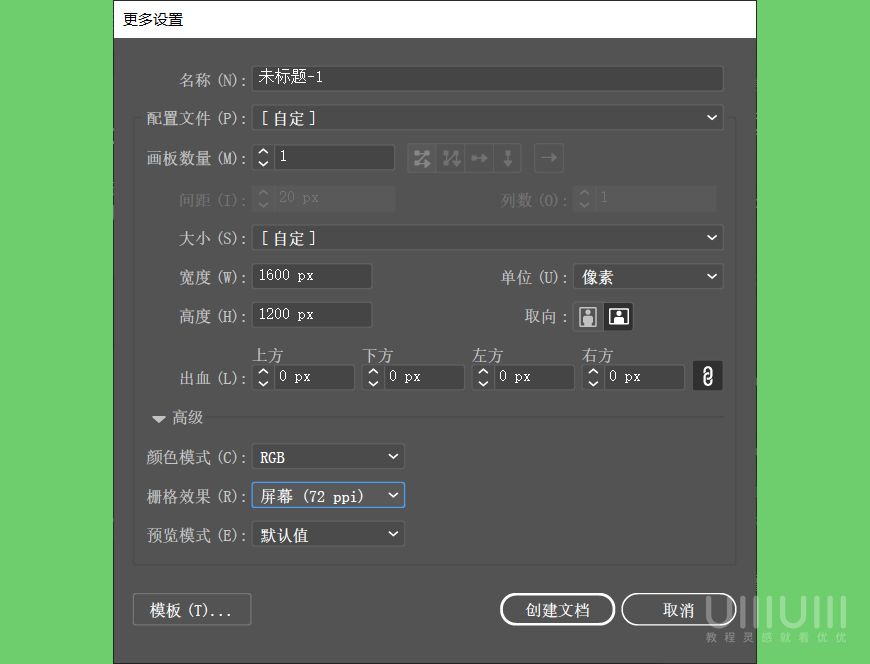Select landscape orientation for the document
870x664 pixels.
[x=618, y=316]
